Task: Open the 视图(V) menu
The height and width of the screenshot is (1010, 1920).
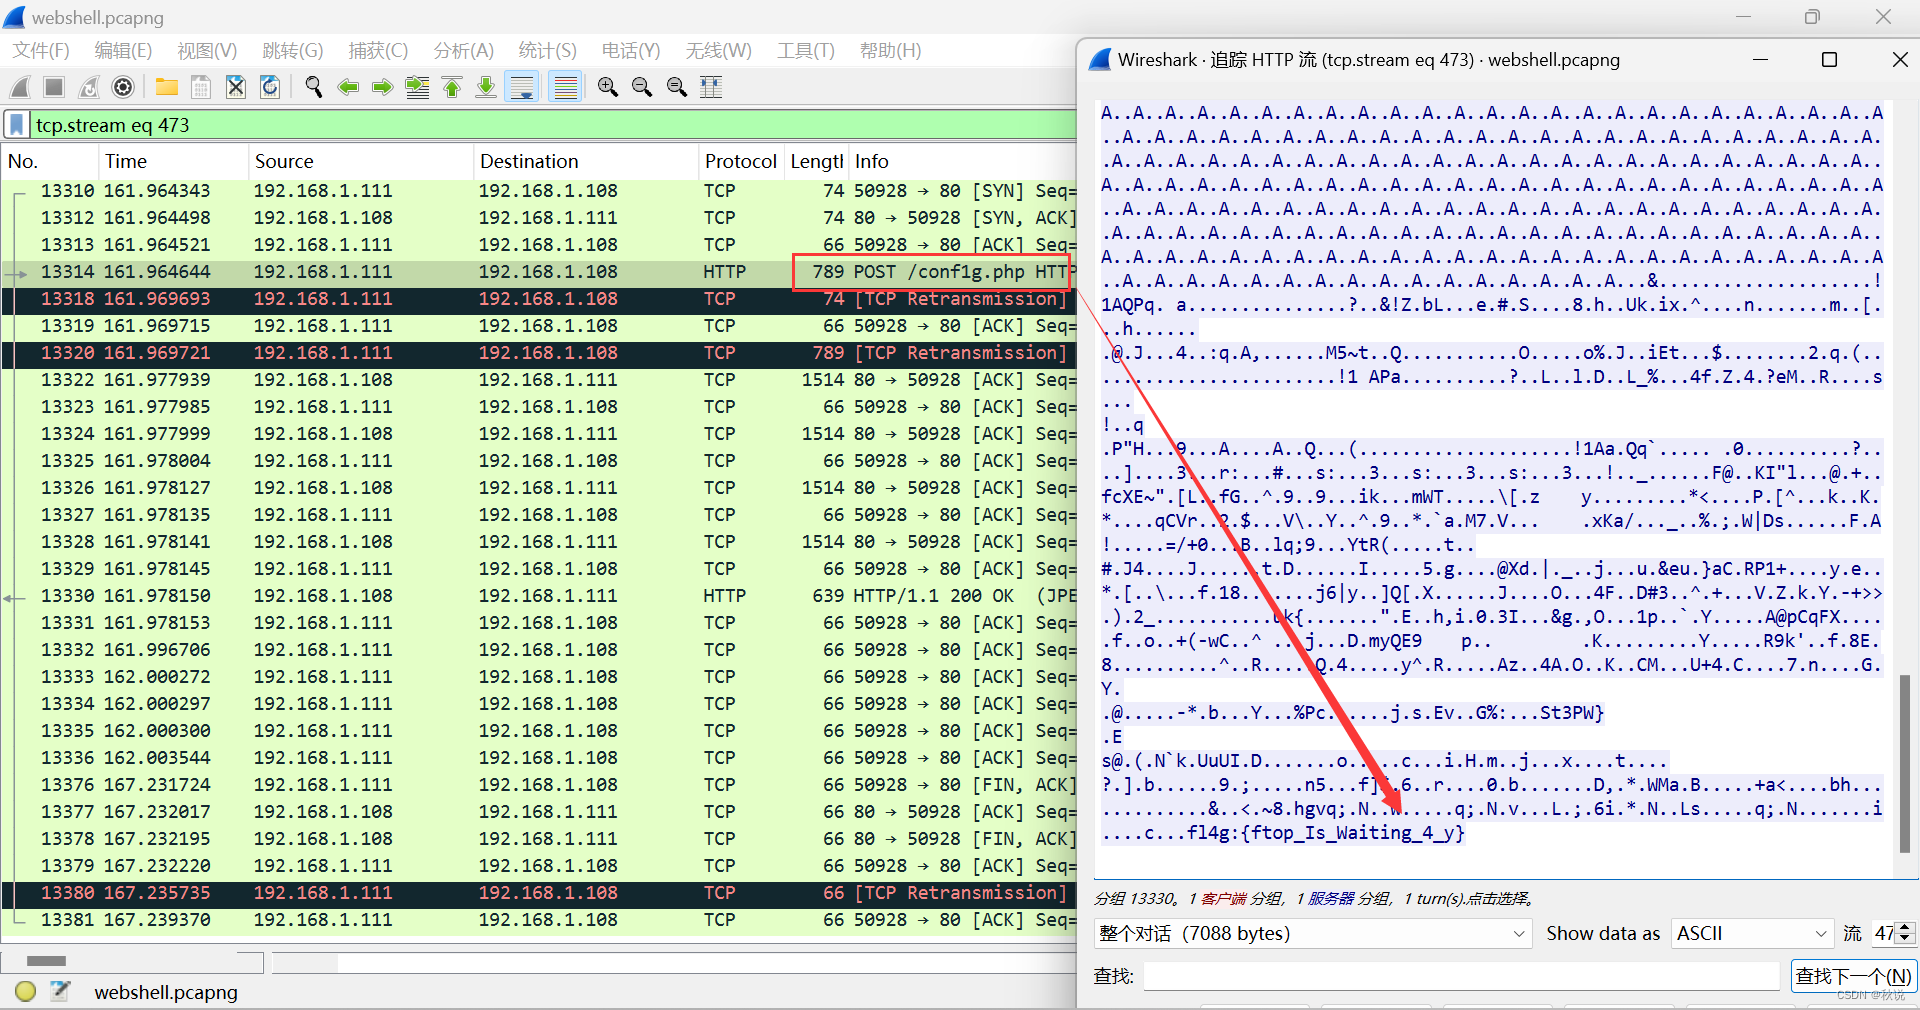Action: point(207,50)
